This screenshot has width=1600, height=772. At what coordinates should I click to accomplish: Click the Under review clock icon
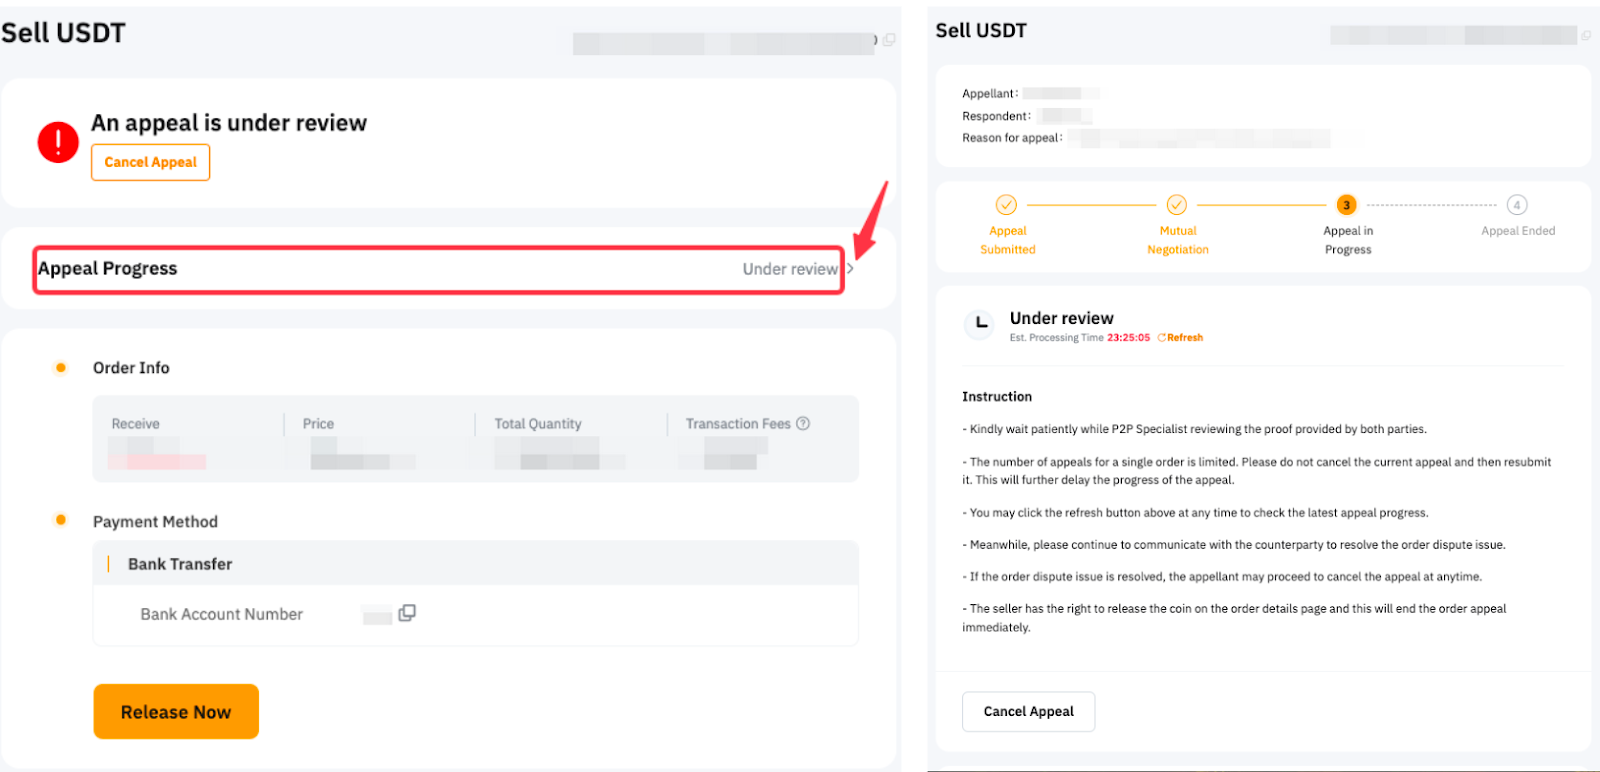coord(981,323)
